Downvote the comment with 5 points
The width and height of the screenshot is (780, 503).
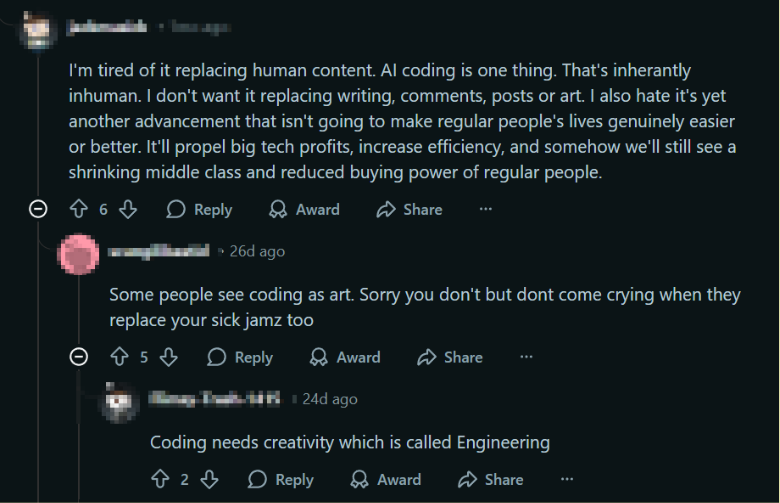169,357
